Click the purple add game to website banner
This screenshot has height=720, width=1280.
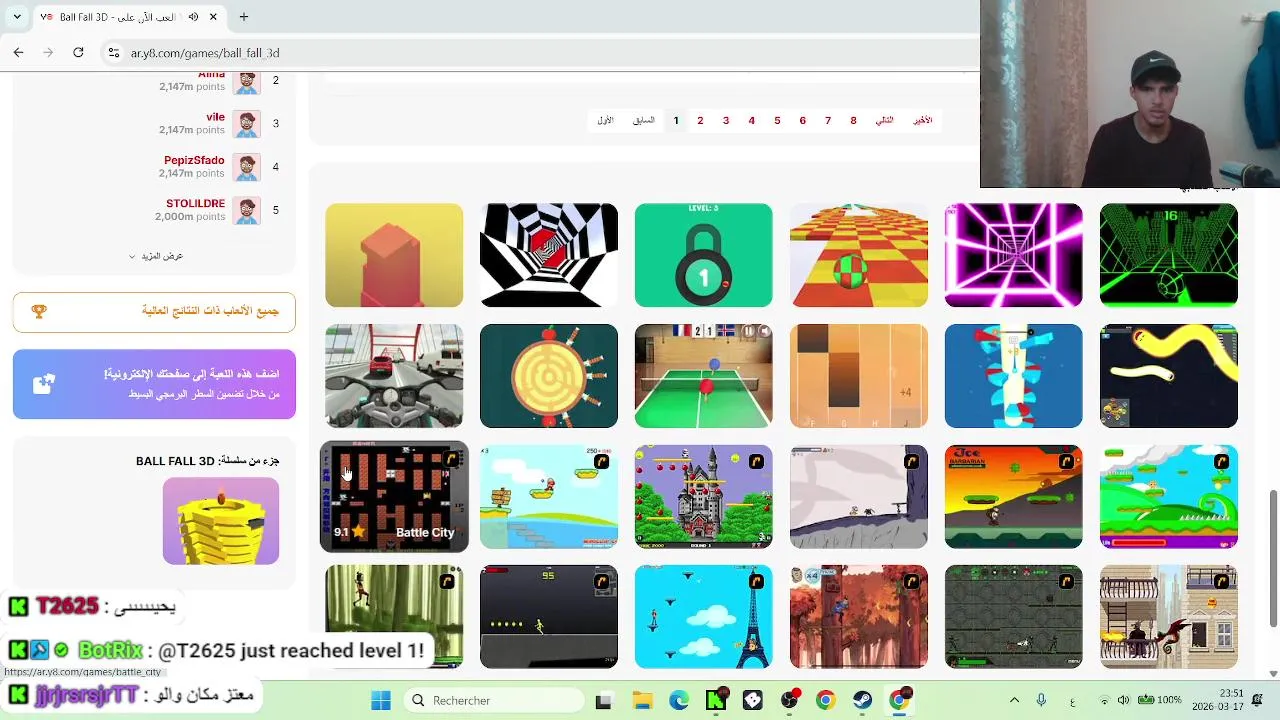[x=154, y=384]
